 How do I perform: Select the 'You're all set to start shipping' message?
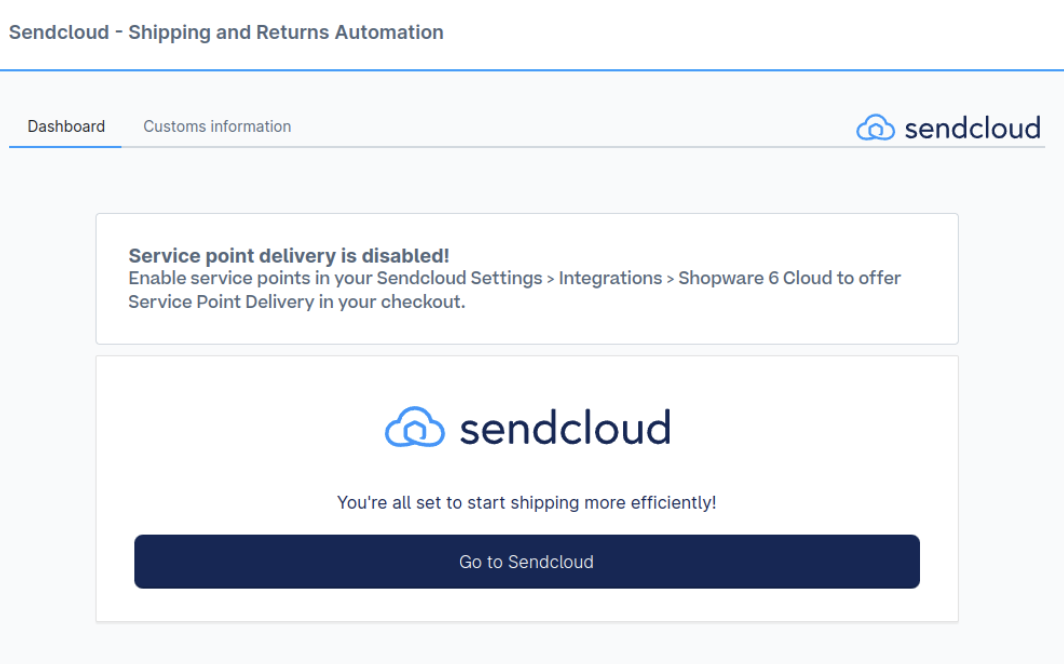(527, 503)
